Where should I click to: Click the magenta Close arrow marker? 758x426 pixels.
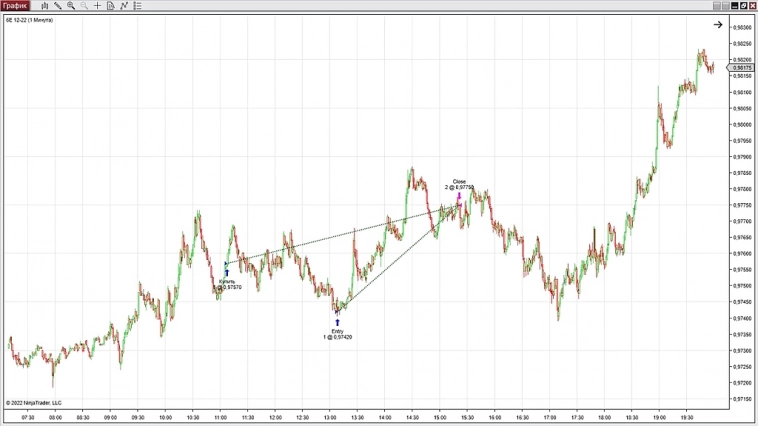point(459,196)
